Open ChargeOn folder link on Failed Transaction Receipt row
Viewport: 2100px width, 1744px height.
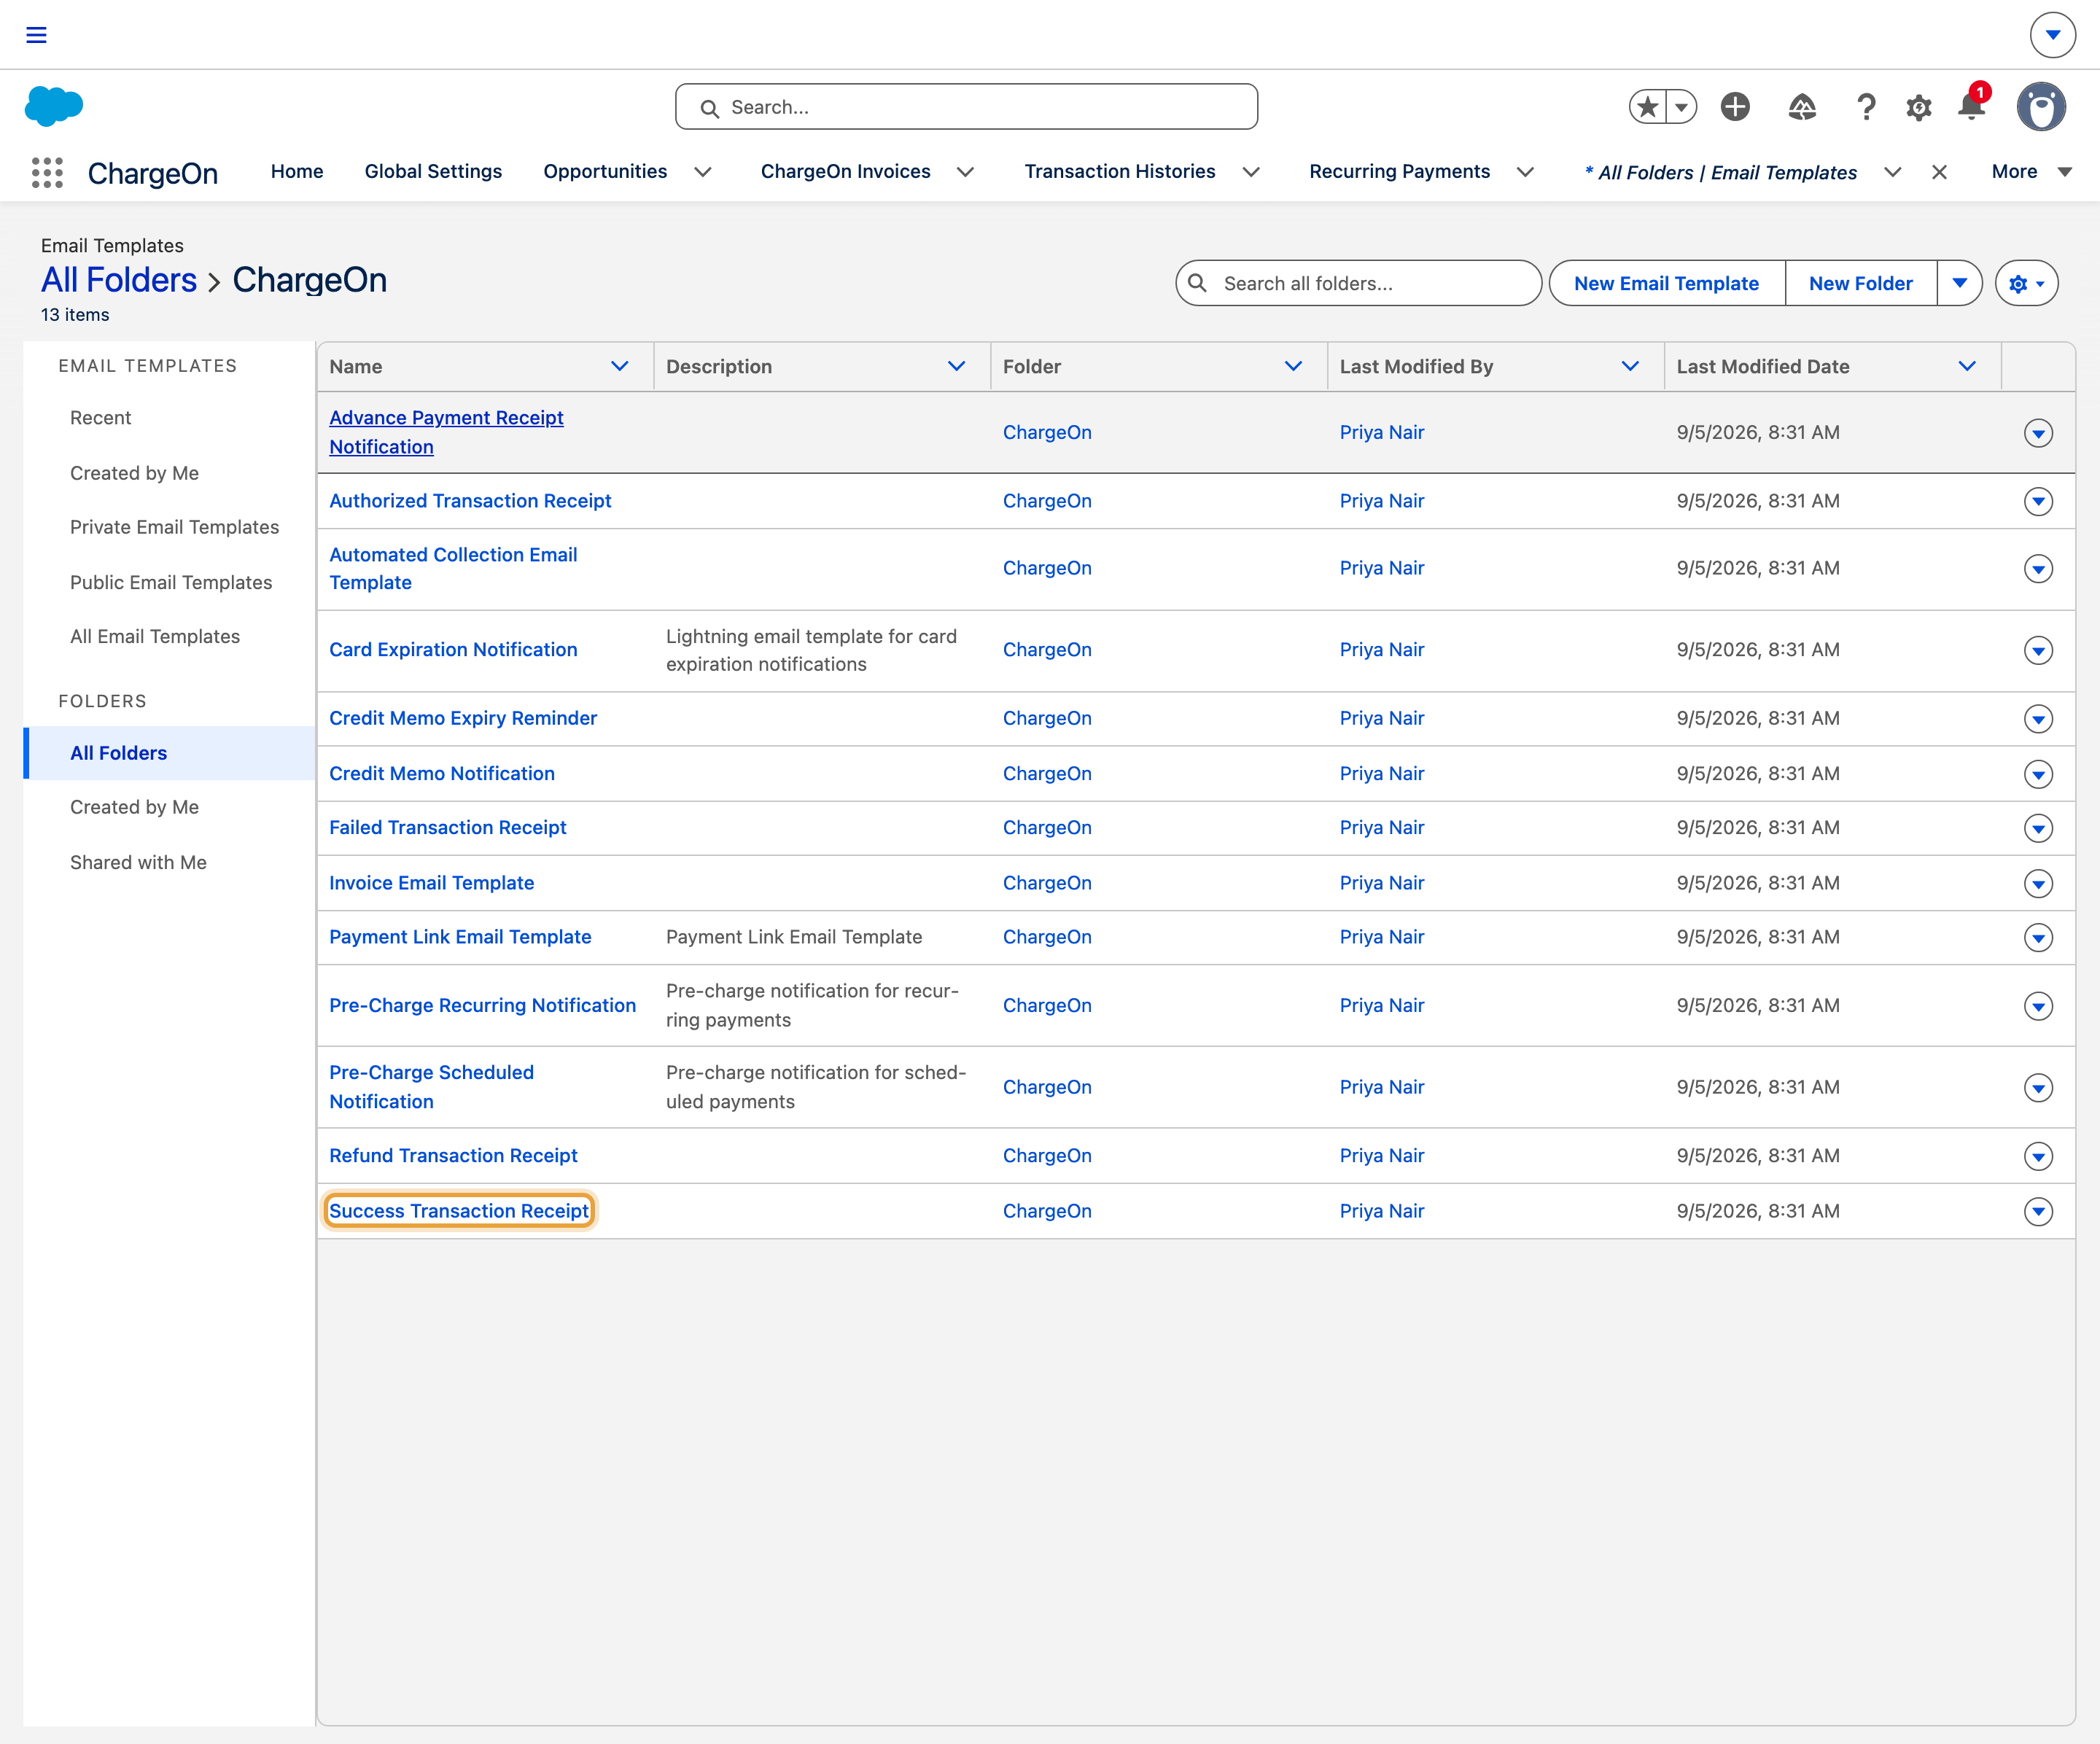tap(1047, 828)
